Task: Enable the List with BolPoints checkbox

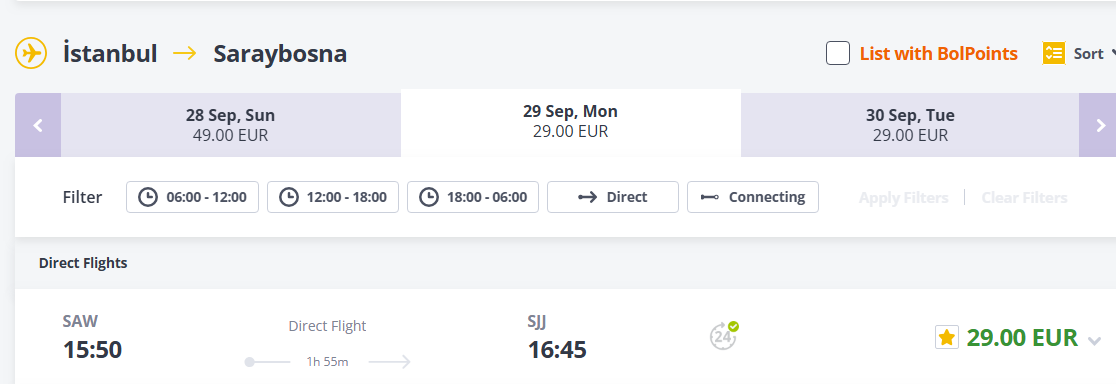Action: tap(838, 53)
